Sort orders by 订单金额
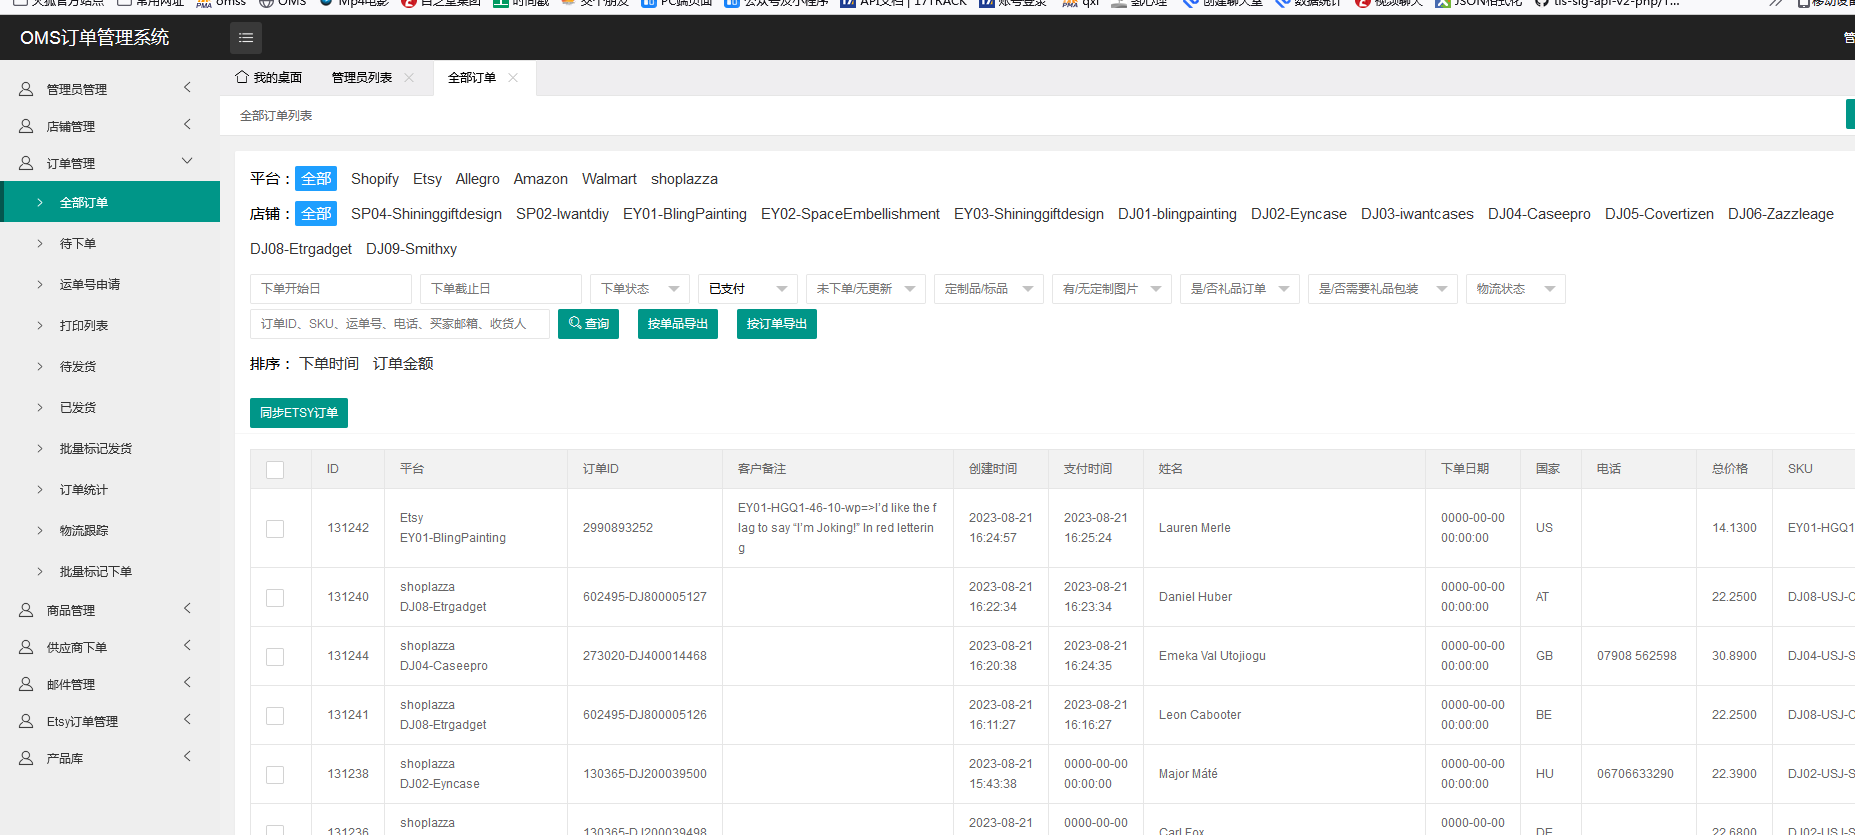Image resolution: width=1855 pixels, height=835 pixels. (x=403, y=364)
